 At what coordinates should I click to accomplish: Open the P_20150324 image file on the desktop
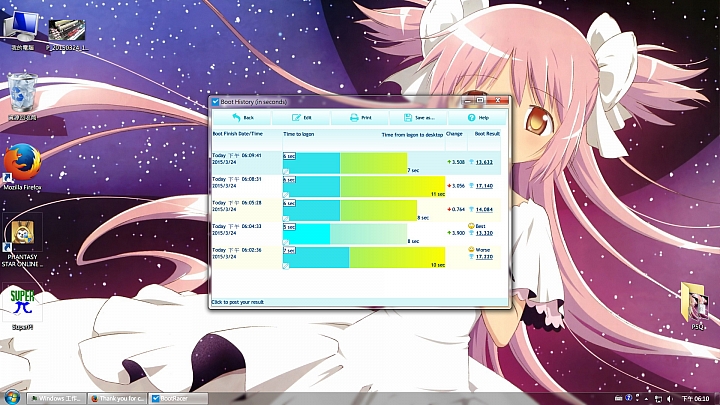pos(67,34)
